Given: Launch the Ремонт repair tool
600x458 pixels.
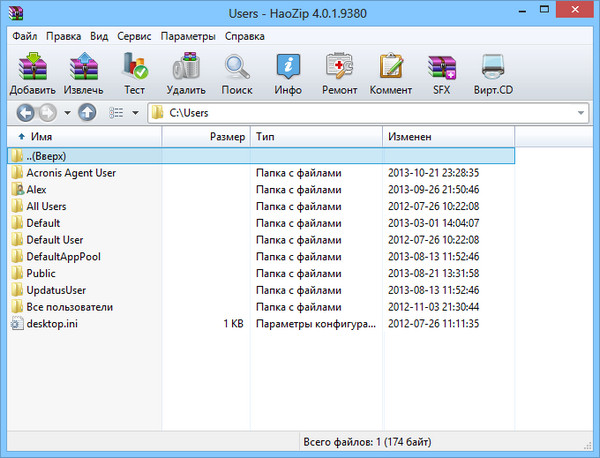Looking at the screenshot, I should [x=339, y=72].
